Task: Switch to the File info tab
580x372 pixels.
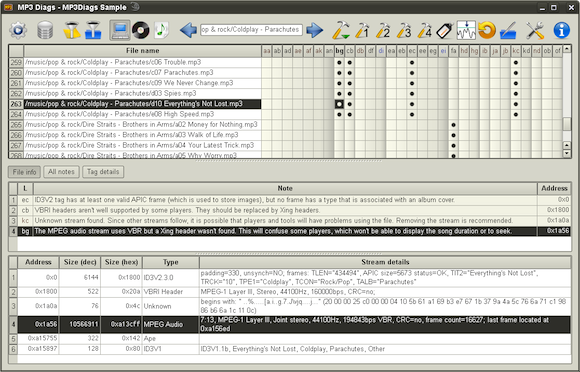Action: point(24,172)
